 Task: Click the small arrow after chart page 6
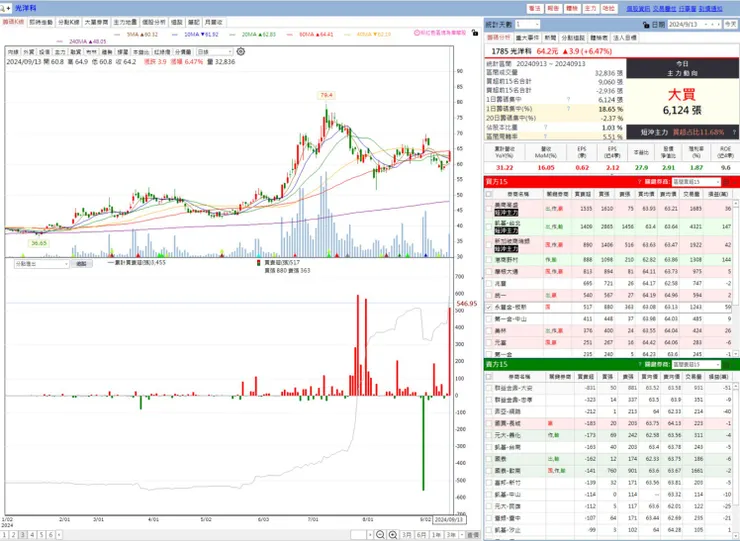pyautogui.click(x=59, y=535)
